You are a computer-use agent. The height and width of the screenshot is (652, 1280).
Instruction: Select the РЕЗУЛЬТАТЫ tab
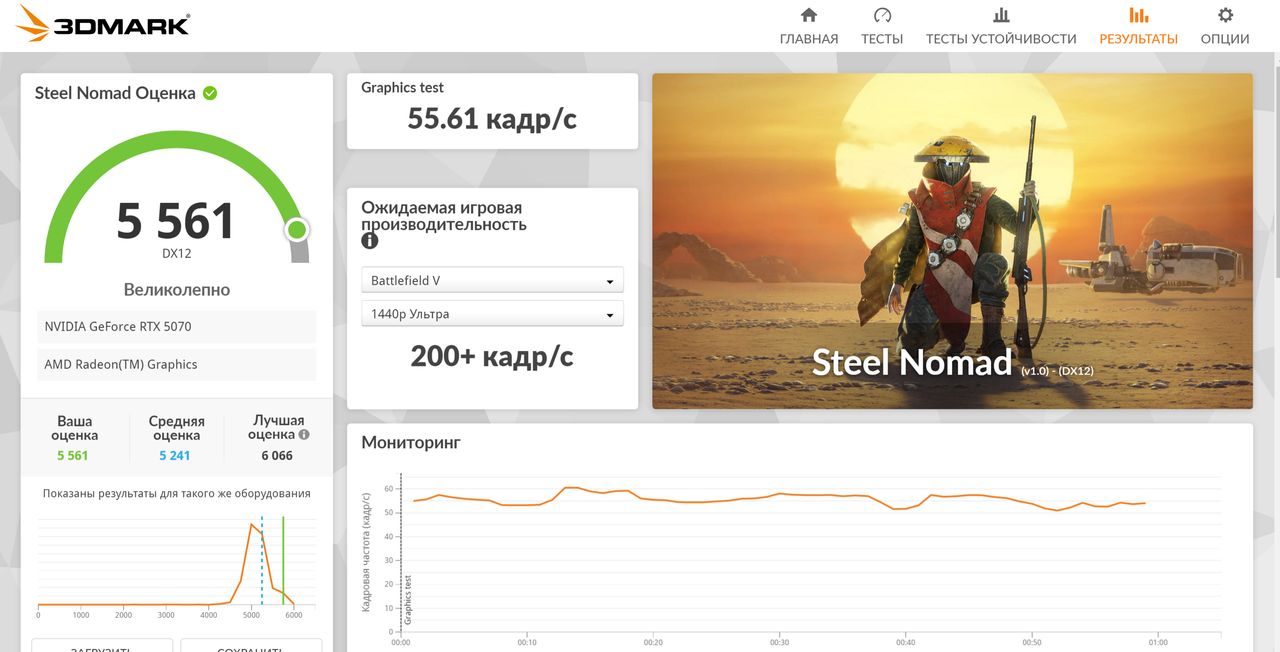coord(1138,39)
